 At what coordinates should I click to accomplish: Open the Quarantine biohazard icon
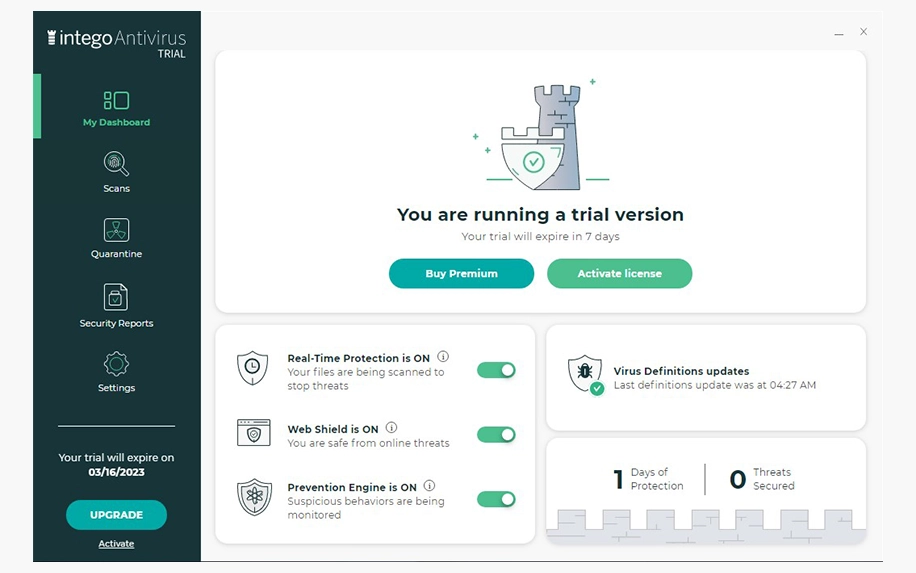(x=116, y=230)
